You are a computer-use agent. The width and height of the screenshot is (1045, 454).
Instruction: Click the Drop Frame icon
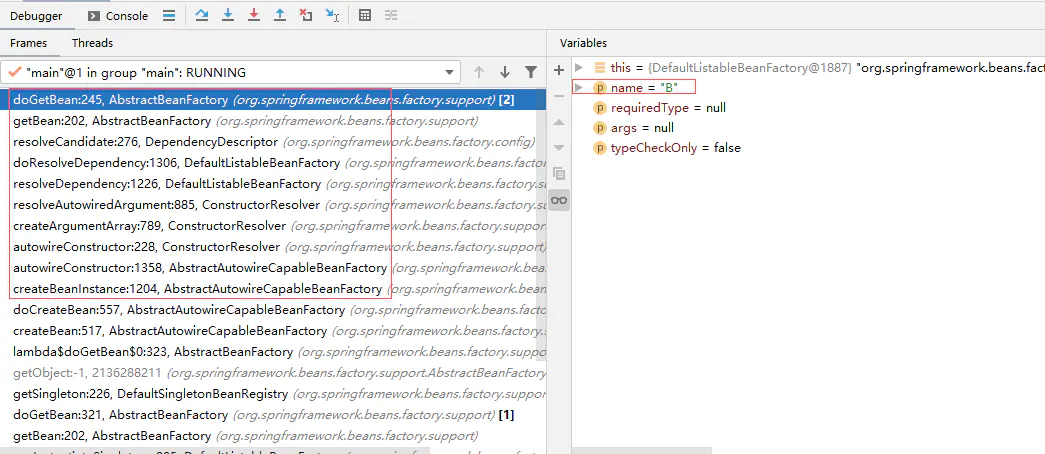pyautogui.click(x=306, y=15)
